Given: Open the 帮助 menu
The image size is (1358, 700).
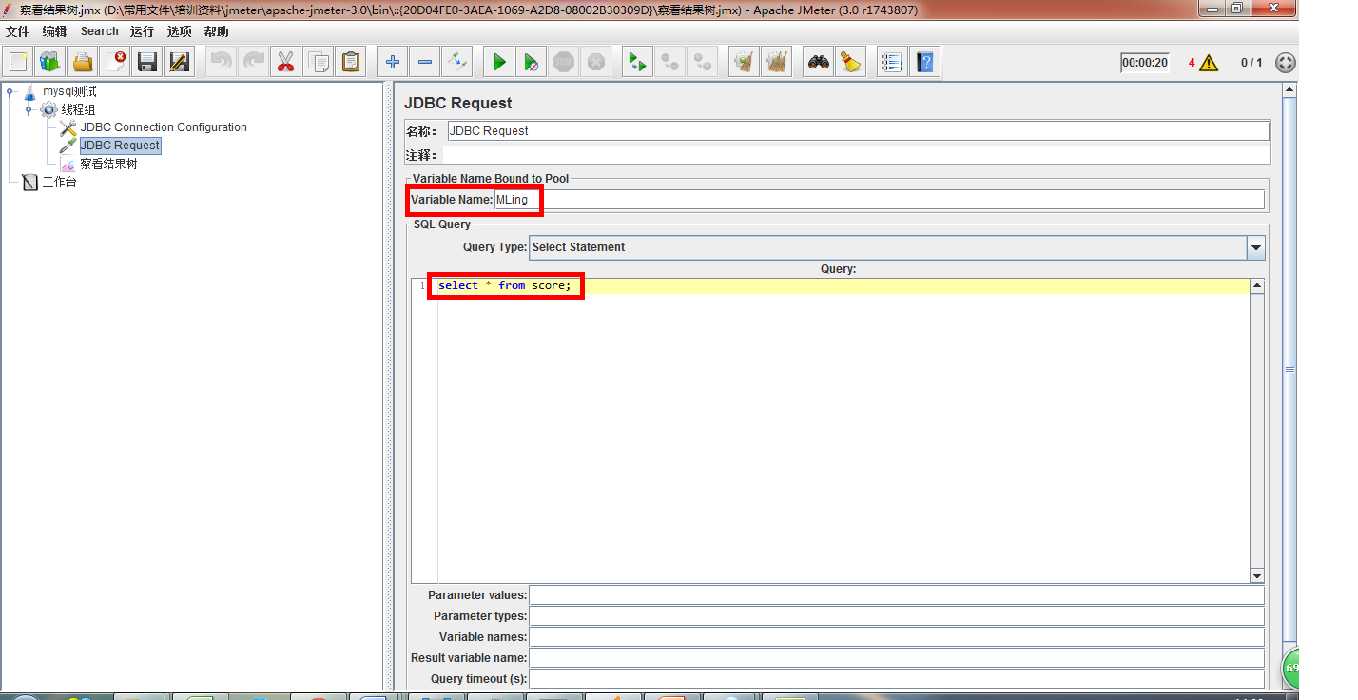Looking at the screenshot, I should 216,32.
